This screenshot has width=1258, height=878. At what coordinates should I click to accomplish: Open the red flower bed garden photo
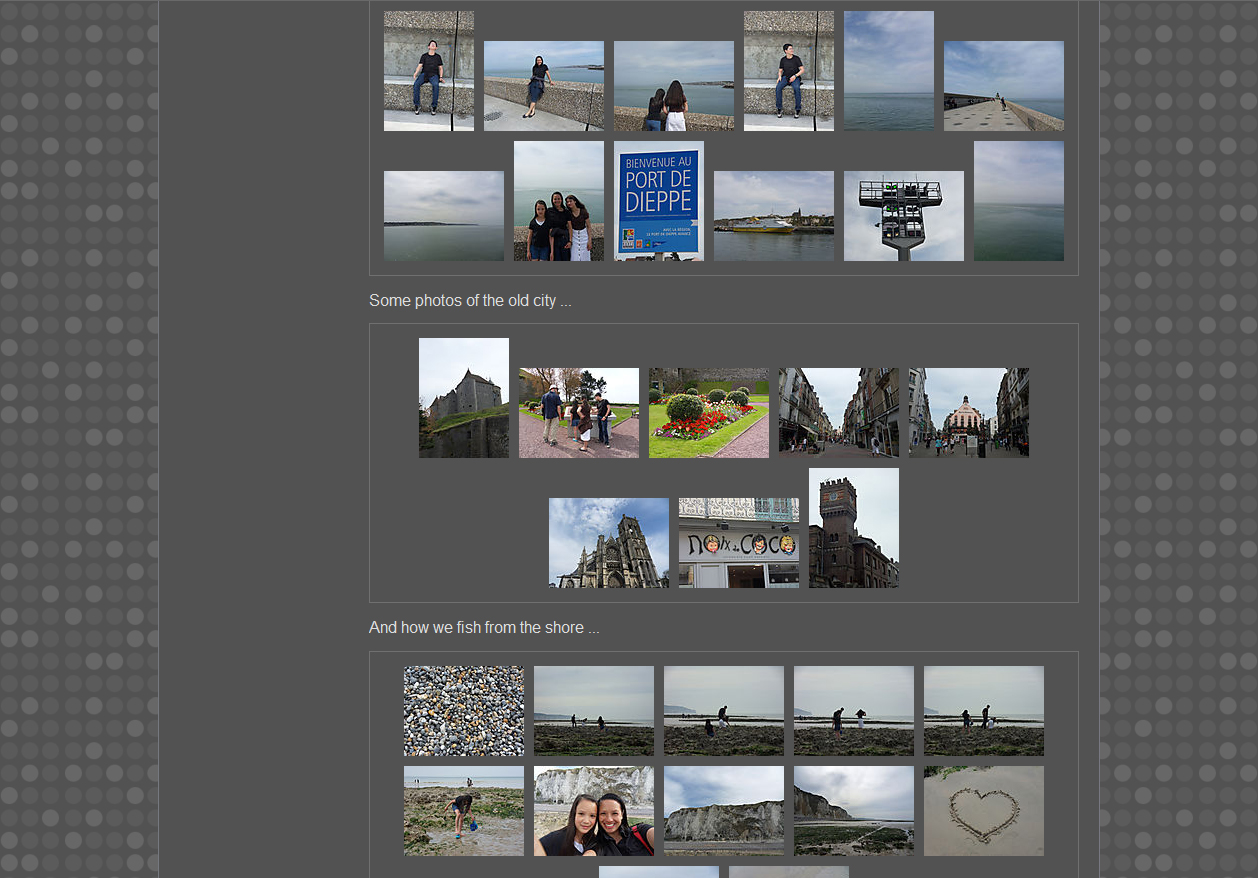(x=708, y=413)
